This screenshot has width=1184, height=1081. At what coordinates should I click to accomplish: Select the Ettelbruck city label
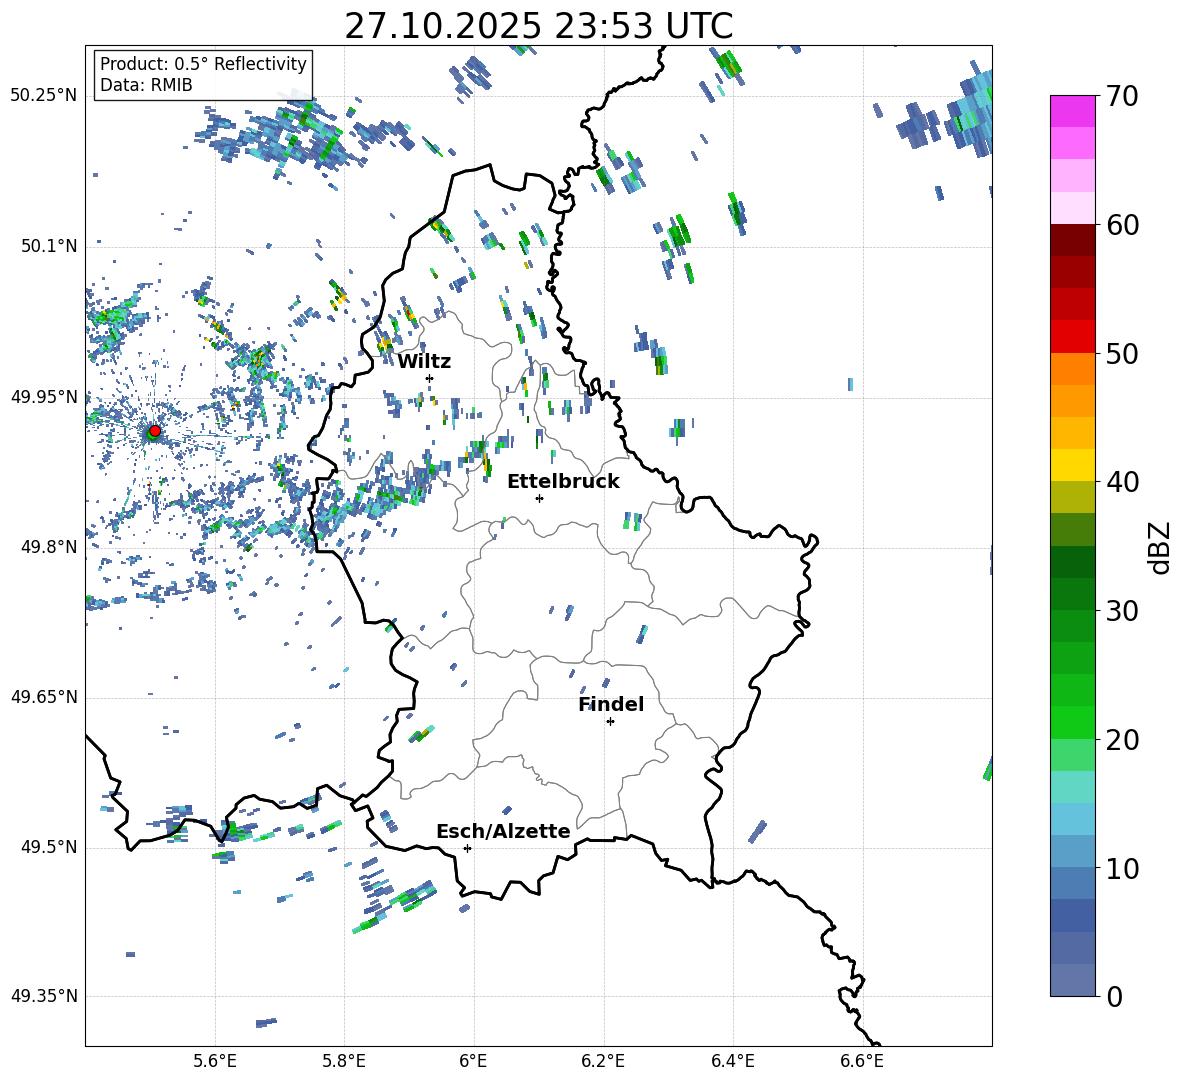(563, 481)
